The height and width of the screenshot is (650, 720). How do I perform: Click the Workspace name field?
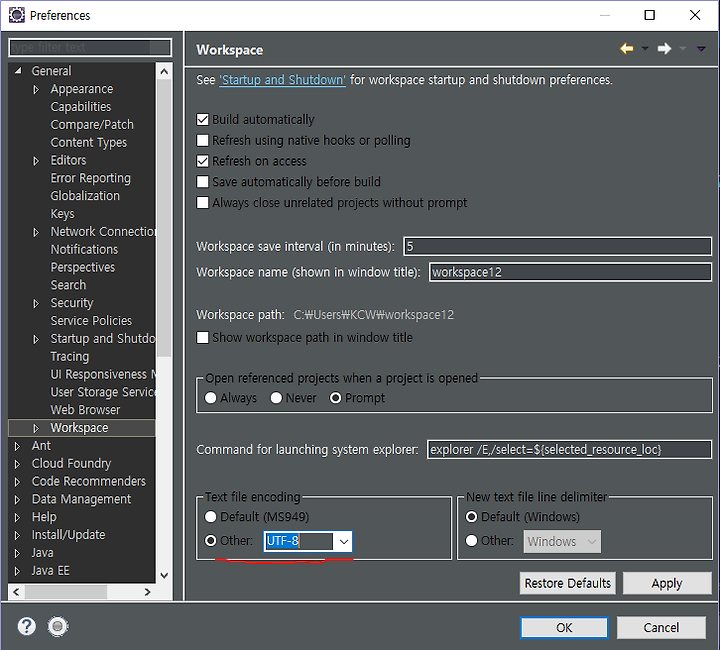570,272
